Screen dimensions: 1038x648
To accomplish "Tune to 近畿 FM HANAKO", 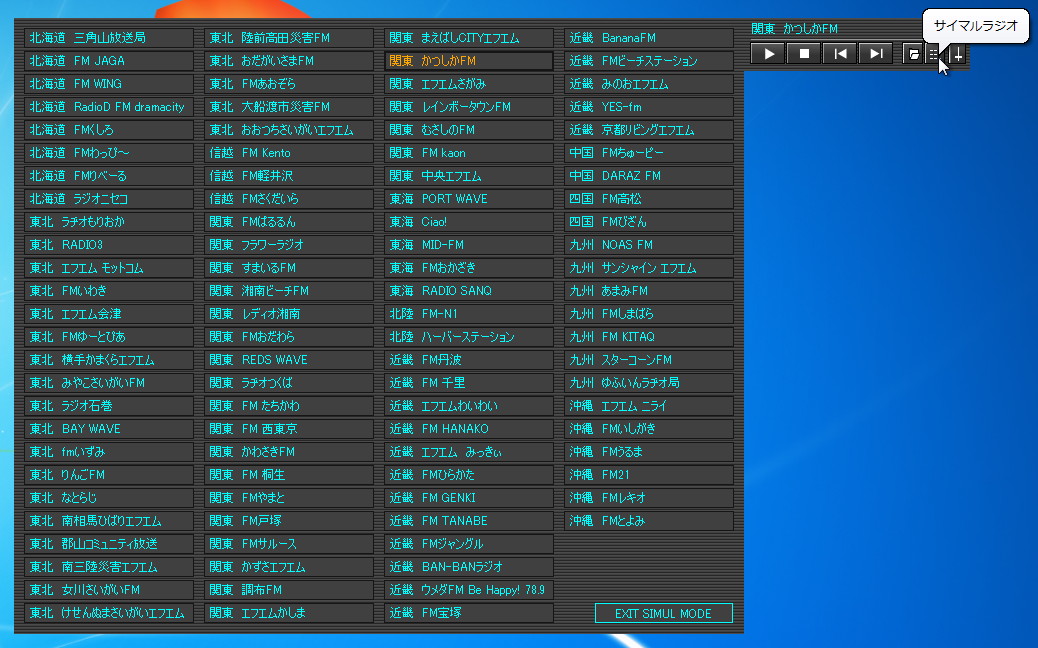I will click(469, 429).
